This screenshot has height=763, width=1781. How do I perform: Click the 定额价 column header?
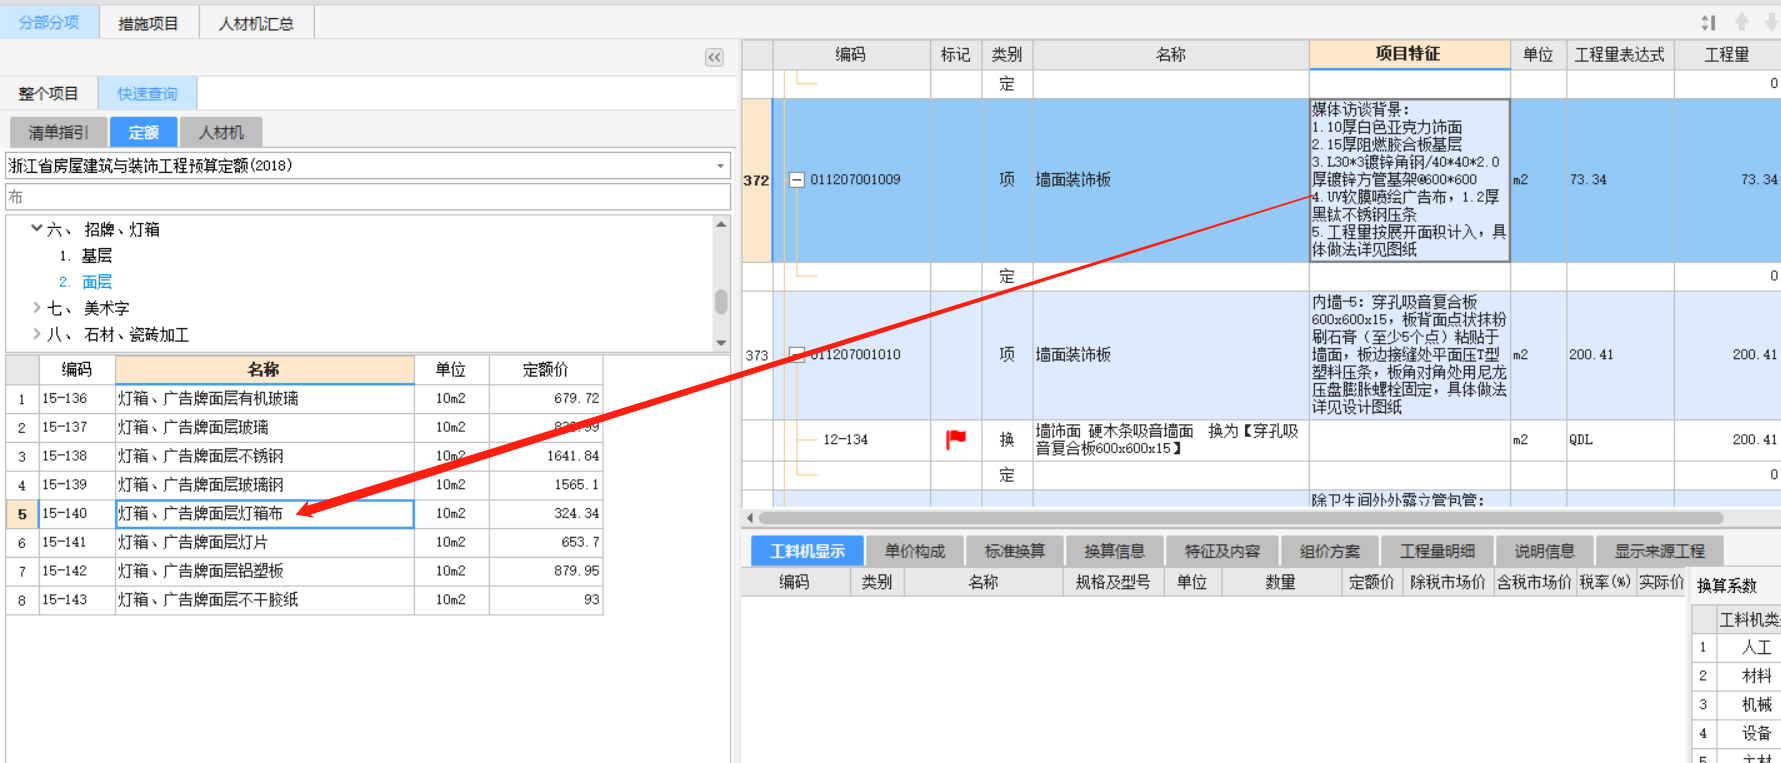pyautogui.click(x=546, y=369)
